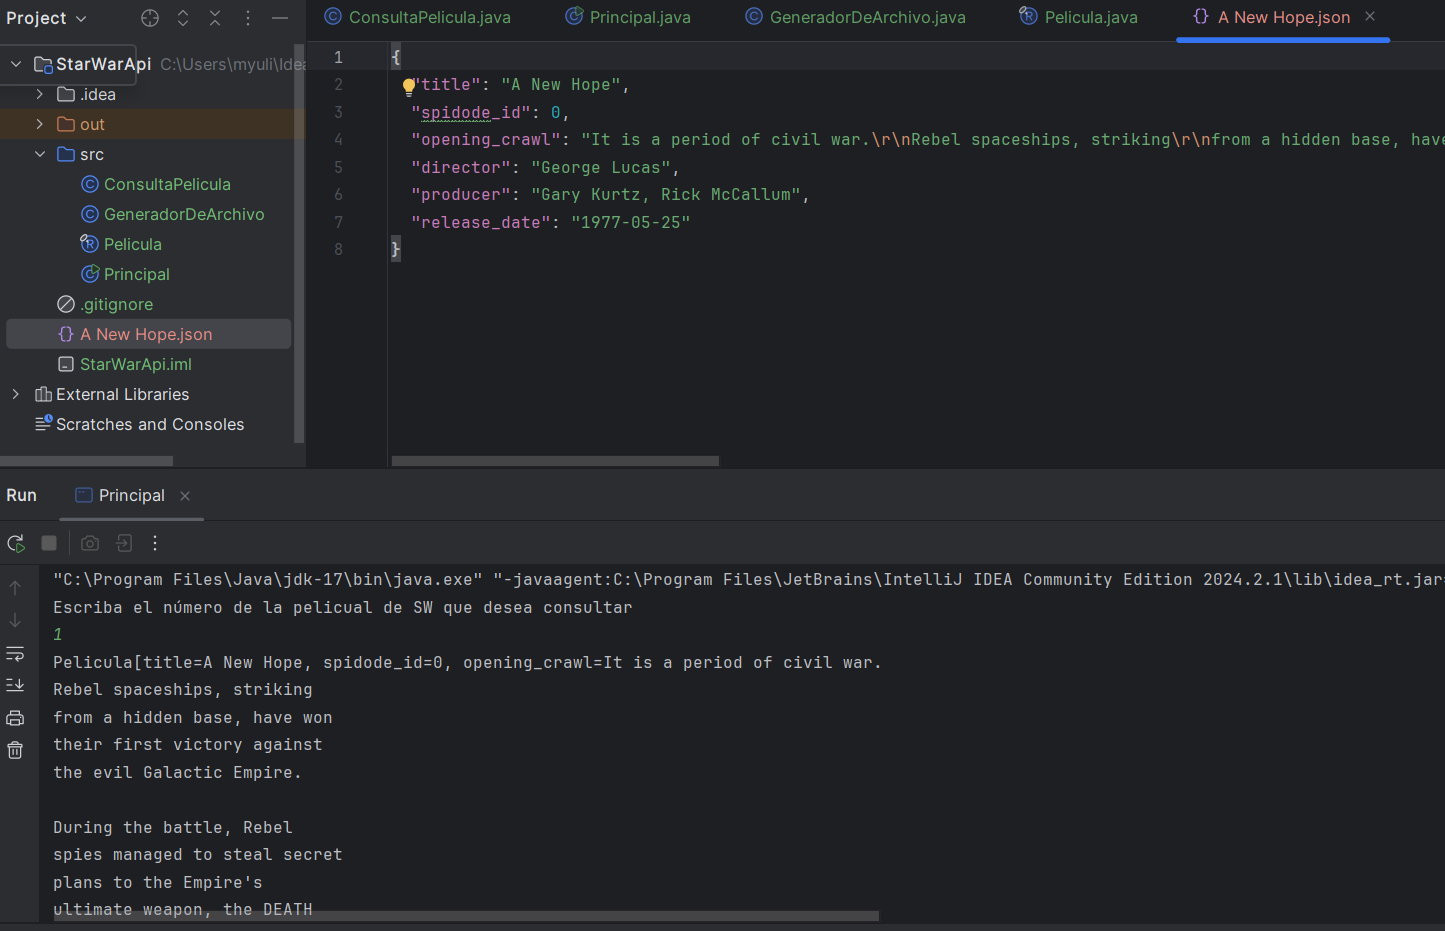
Task: Click line number 8 in the gutter
Action: coord(338,250)
